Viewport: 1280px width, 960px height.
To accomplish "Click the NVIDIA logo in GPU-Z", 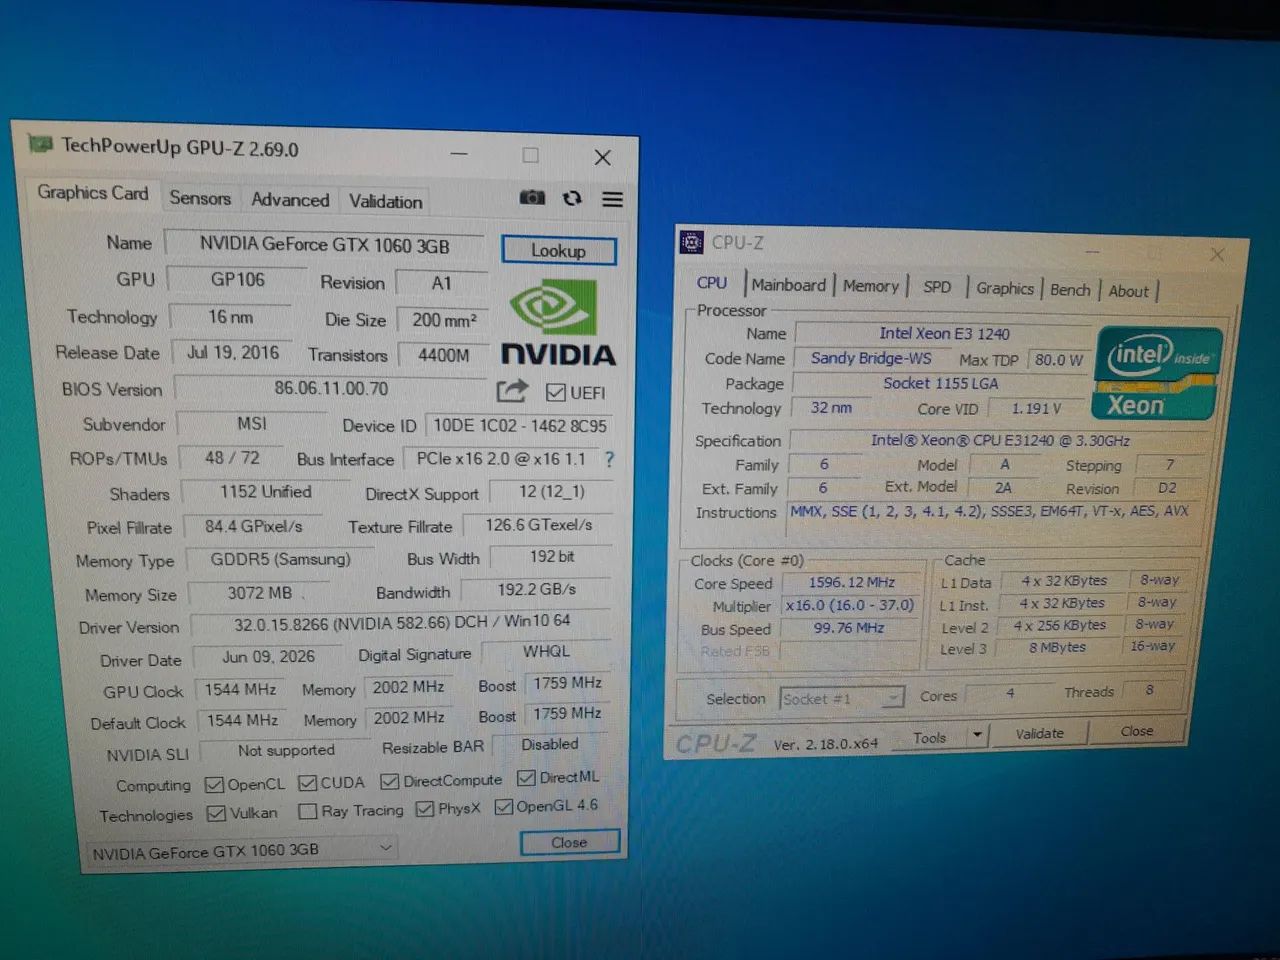I will pos(558,323).
